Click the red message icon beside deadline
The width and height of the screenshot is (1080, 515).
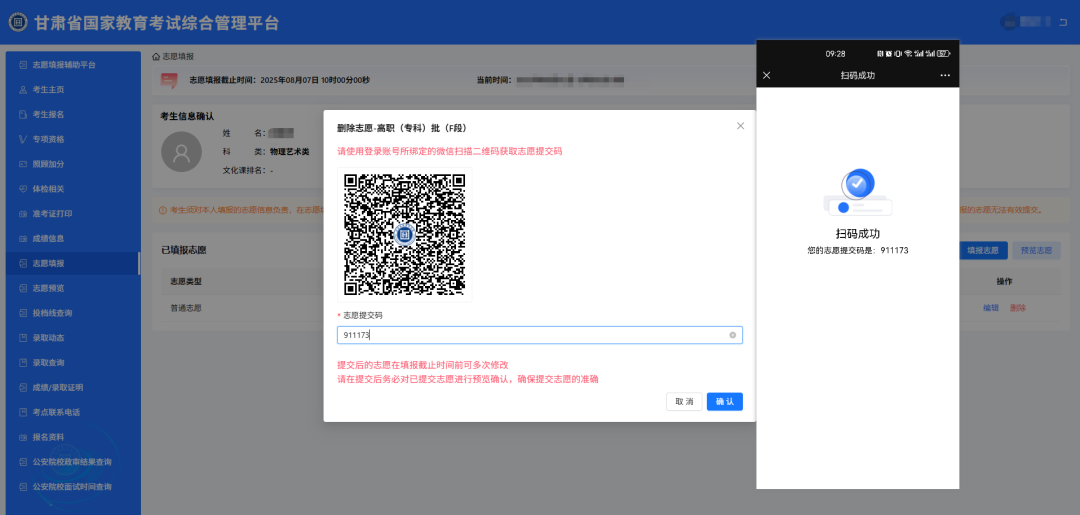(x=169, y=81)
